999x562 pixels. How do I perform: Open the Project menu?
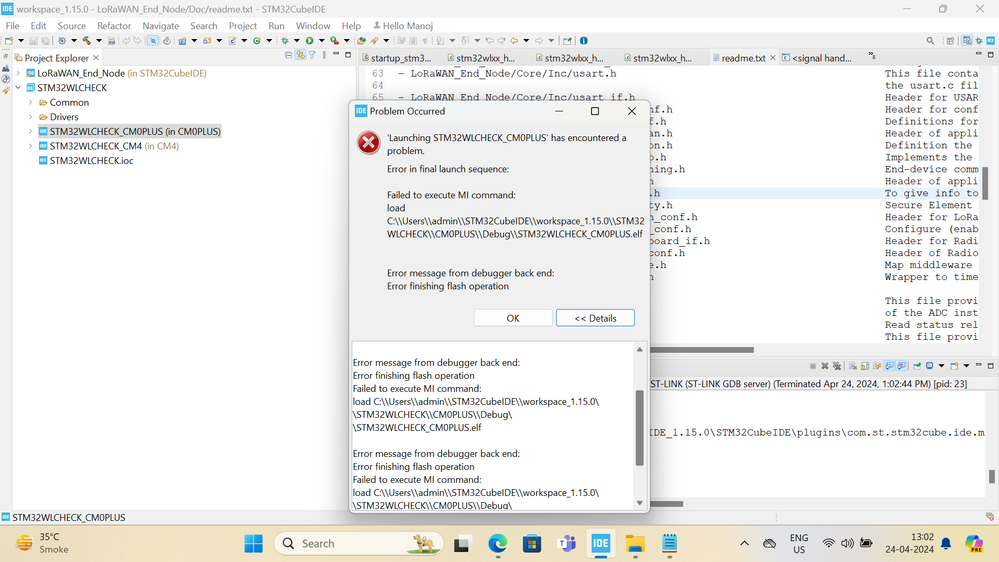tap(243, 25)
